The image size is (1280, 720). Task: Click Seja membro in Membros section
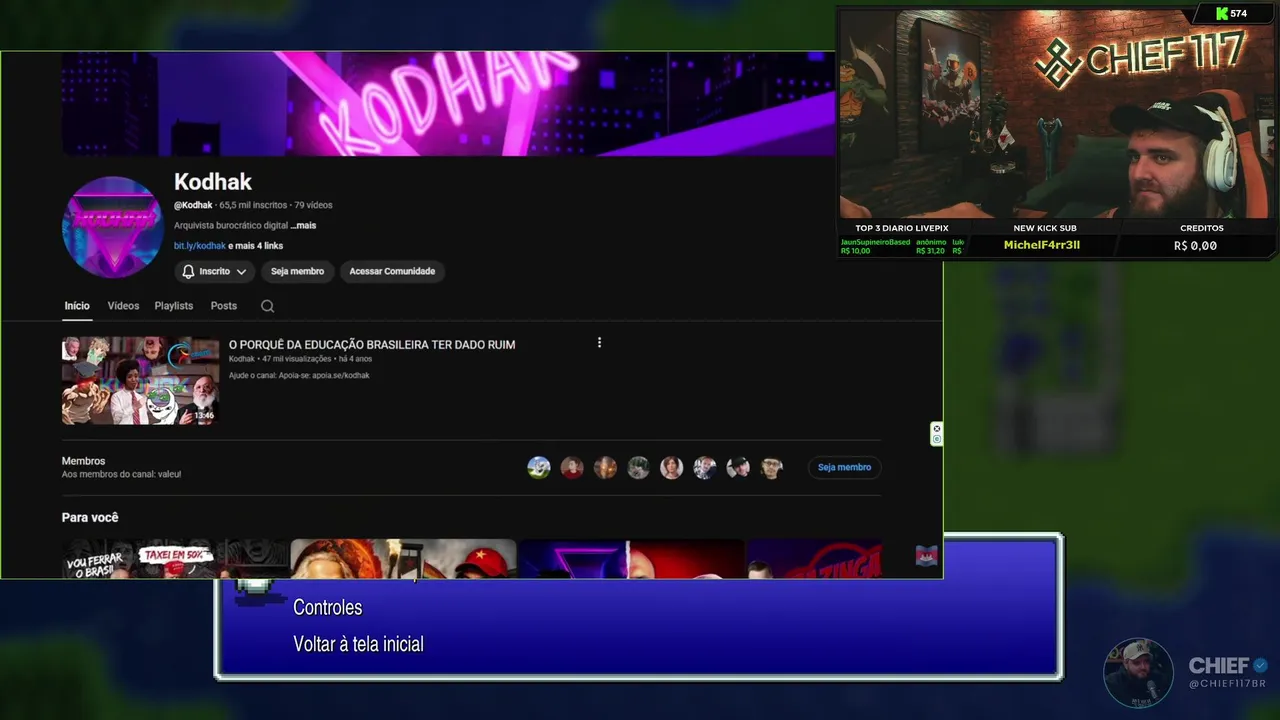pyautogui.click(x=844, y=467)
